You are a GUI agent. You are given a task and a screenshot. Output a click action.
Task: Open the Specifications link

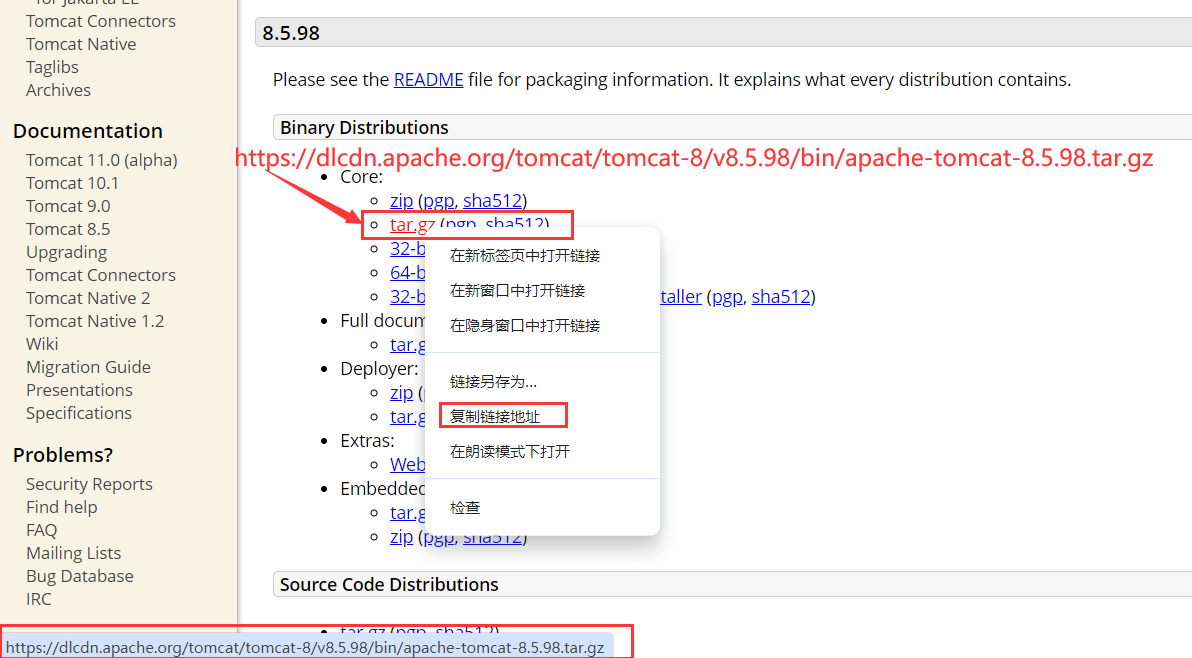tap(78, 413)
